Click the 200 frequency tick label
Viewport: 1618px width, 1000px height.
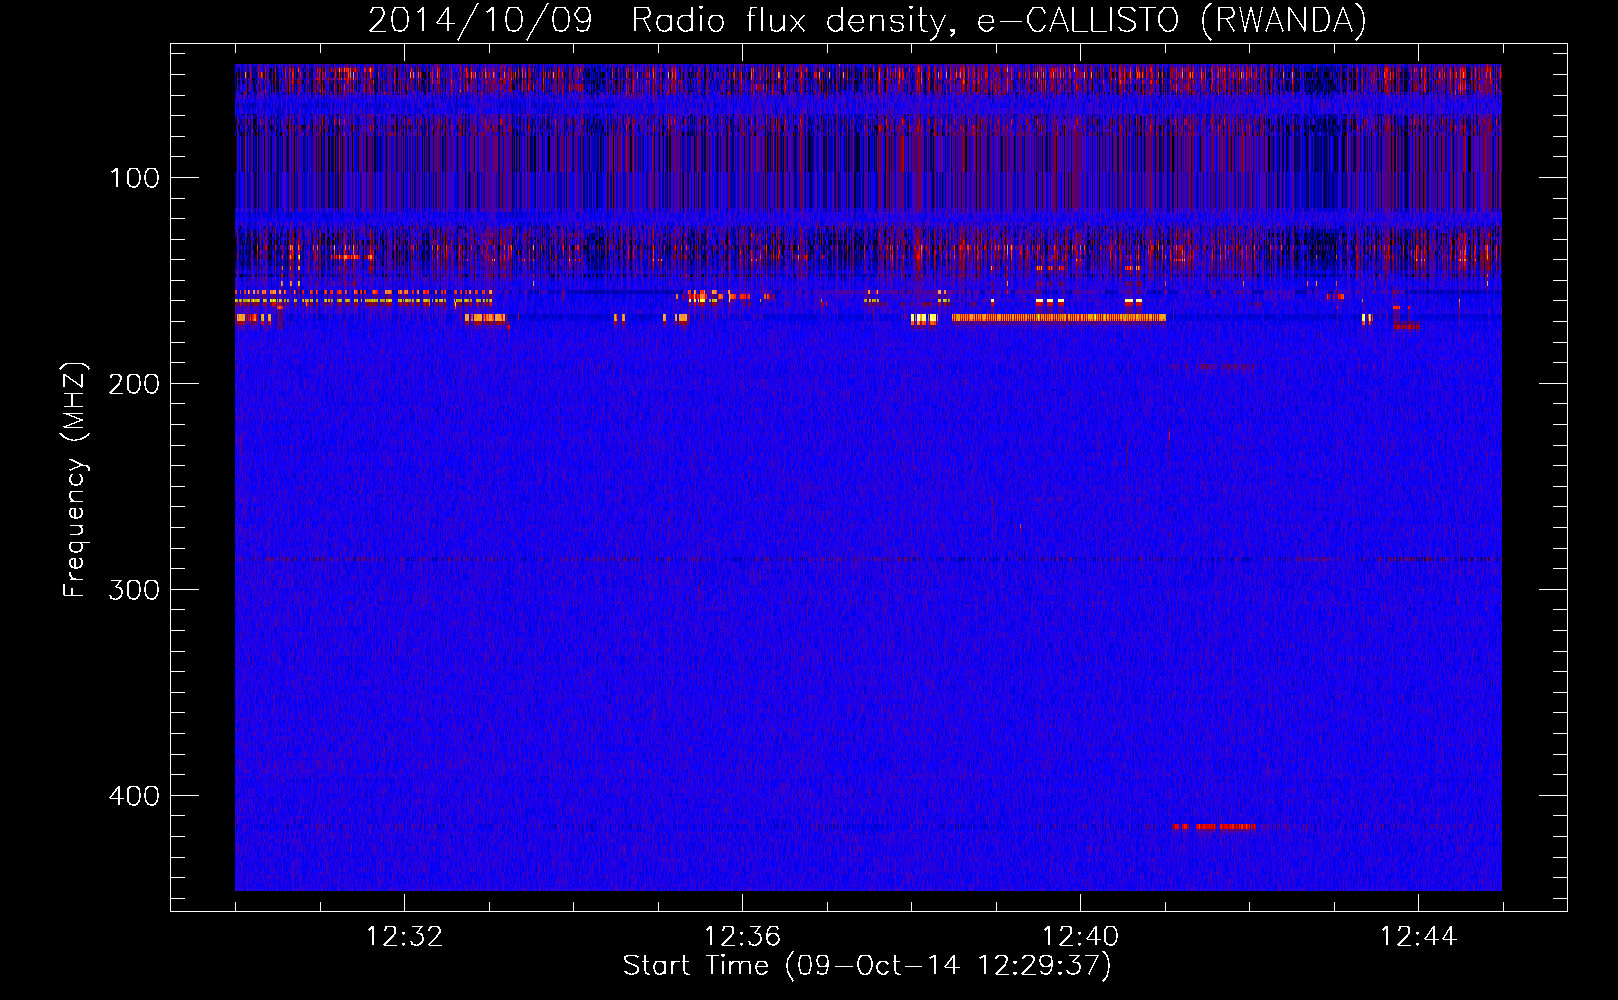pyautogui.click(x=135, y=384)
